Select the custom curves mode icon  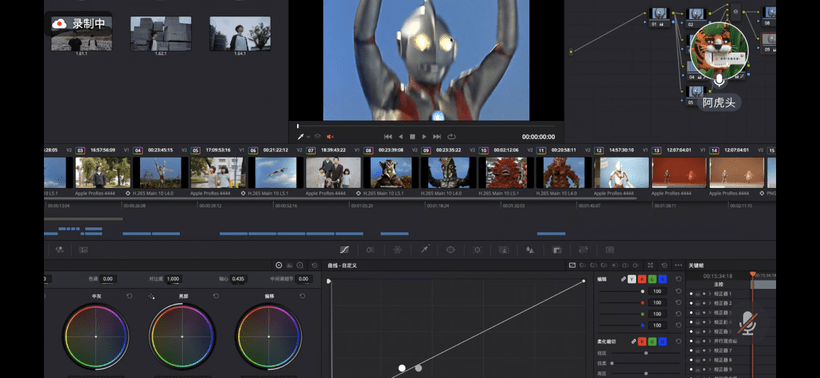pyautogui.click(x=572, y=266)
